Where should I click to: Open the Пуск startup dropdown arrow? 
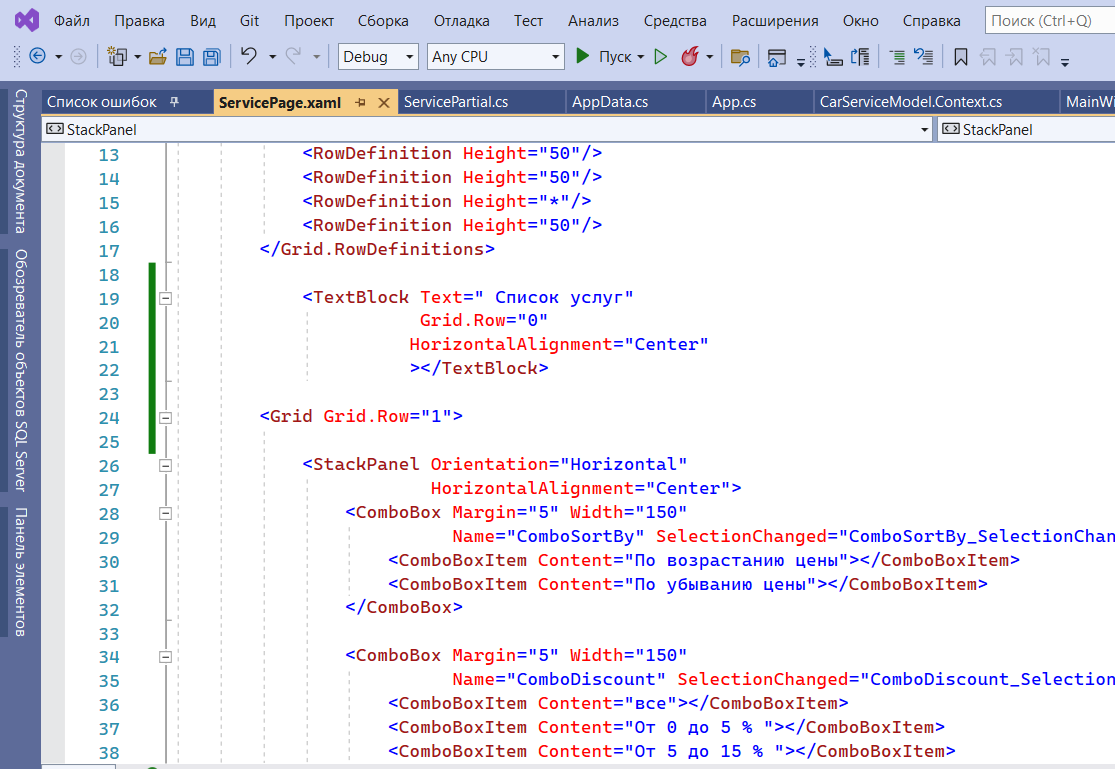641,57
